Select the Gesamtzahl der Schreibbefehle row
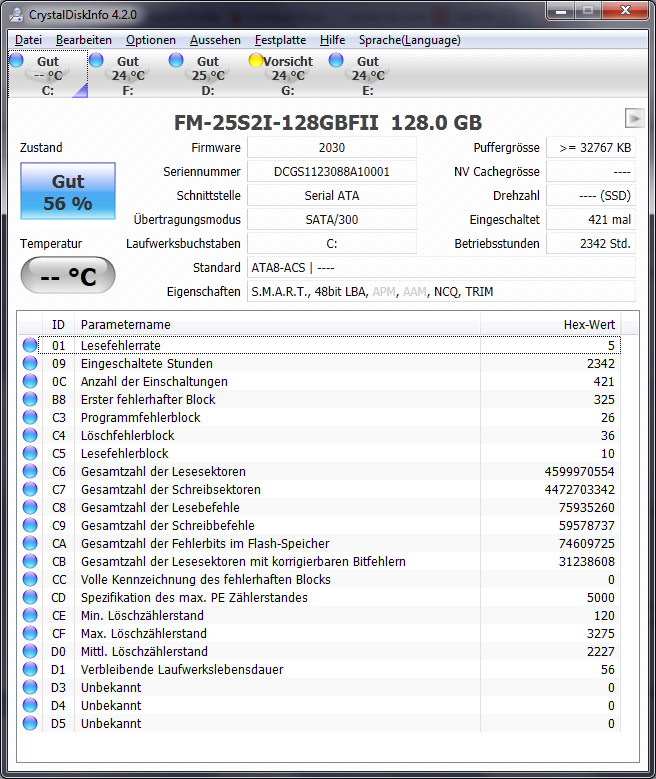 (x=319, y=526)
